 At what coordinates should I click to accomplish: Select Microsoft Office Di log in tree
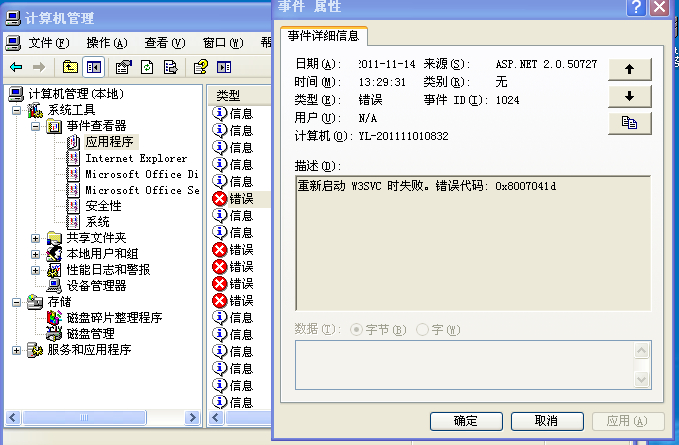click(x=142, y=174)
